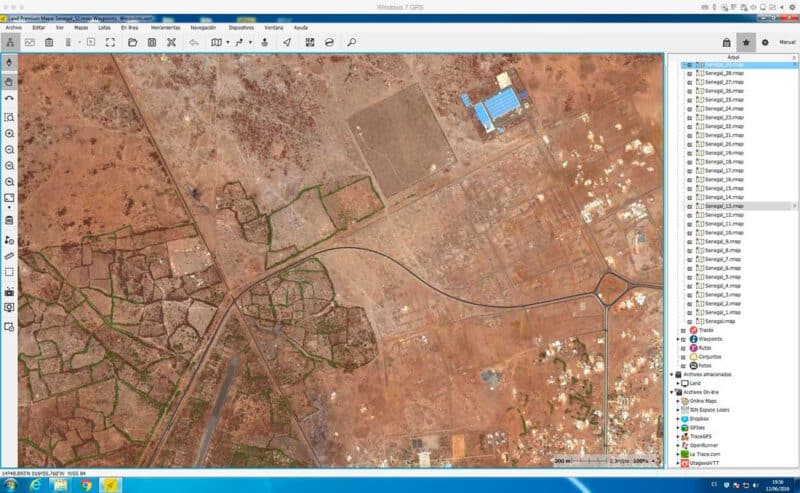Click the waypoint pin toolbar icon
This screenshot has width=800, height=493.
(x=264, y=42)
